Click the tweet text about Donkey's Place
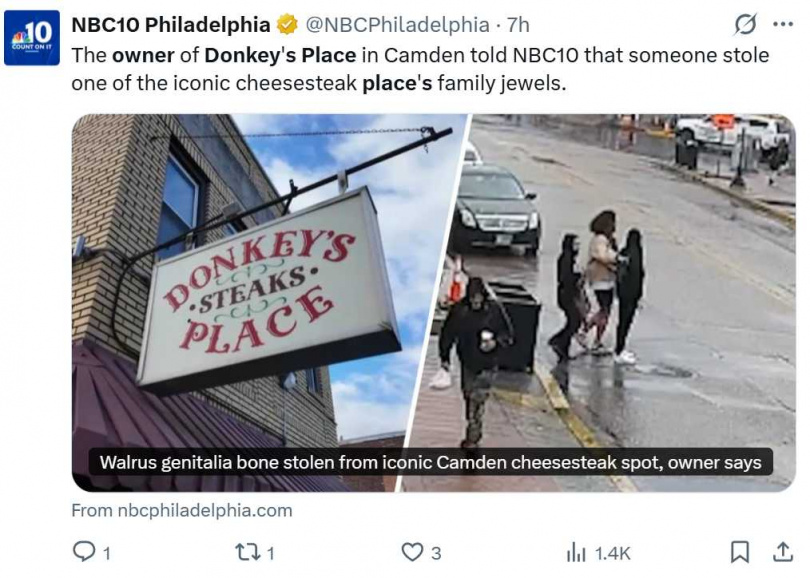 420,69
